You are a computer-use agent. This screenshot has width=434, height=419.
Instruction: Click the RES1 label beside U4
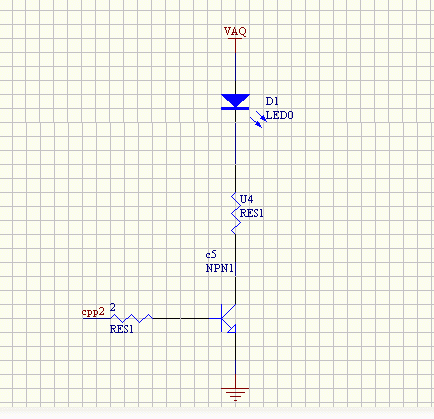click(251, 213)
